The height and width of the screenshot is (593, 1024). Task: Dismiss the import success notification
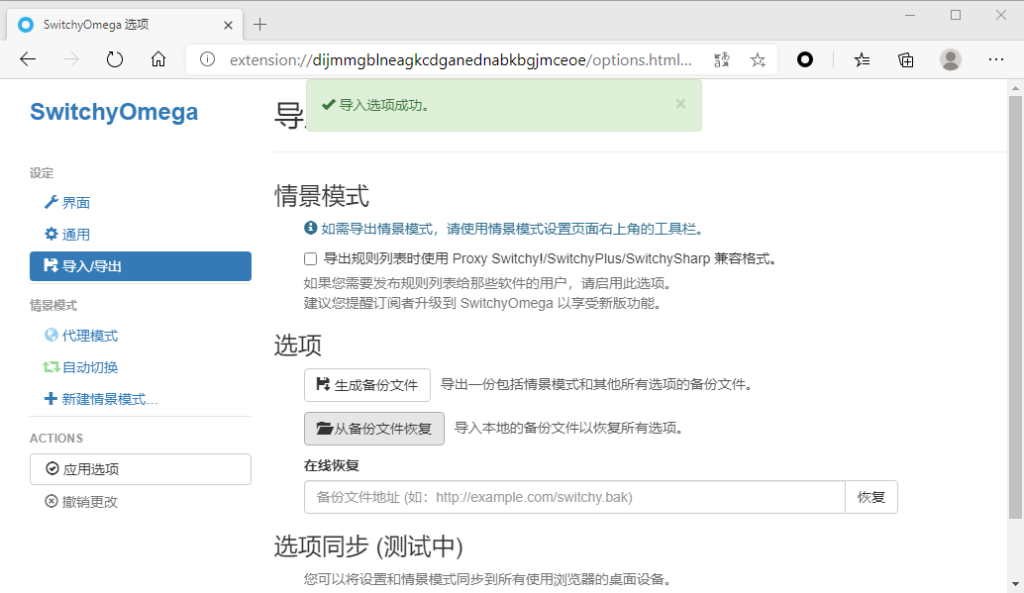tap(680, 103)
